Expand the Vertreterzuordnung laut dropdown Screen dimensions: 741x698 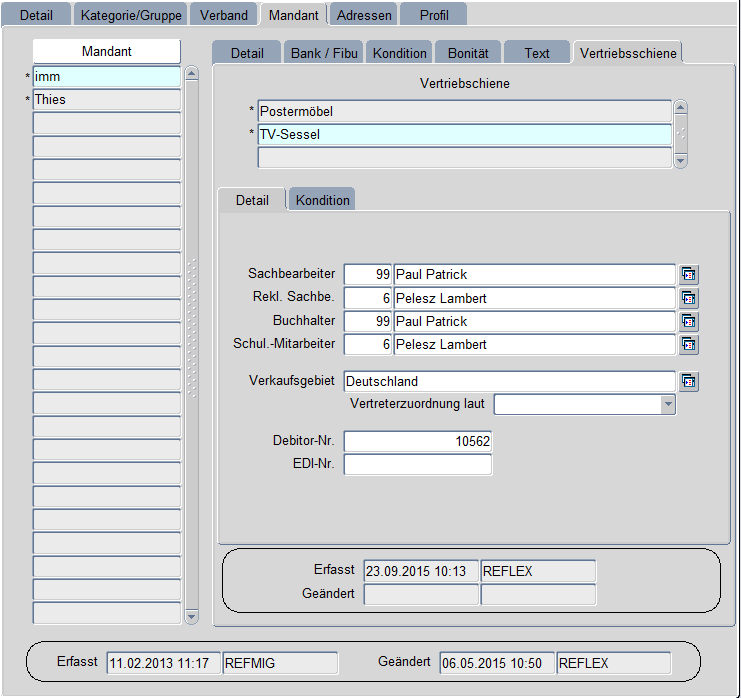click(668, 405)
